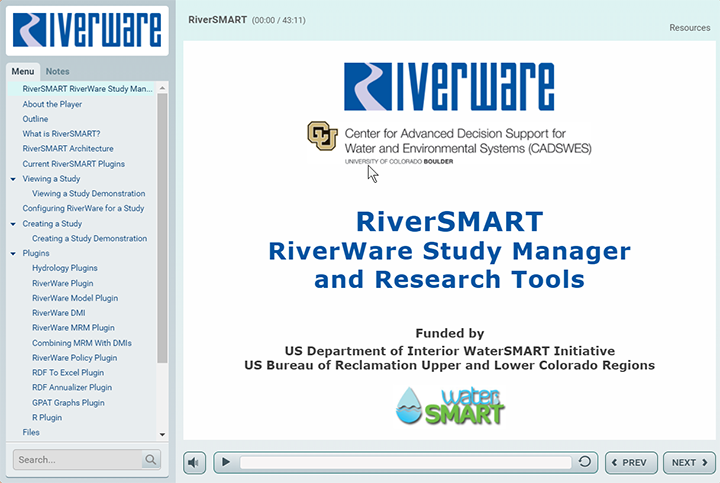Open Viewing a Study Demonstration
Viewport: 720px width, 483px height.
pyautogui.click(x=89, y=194)
